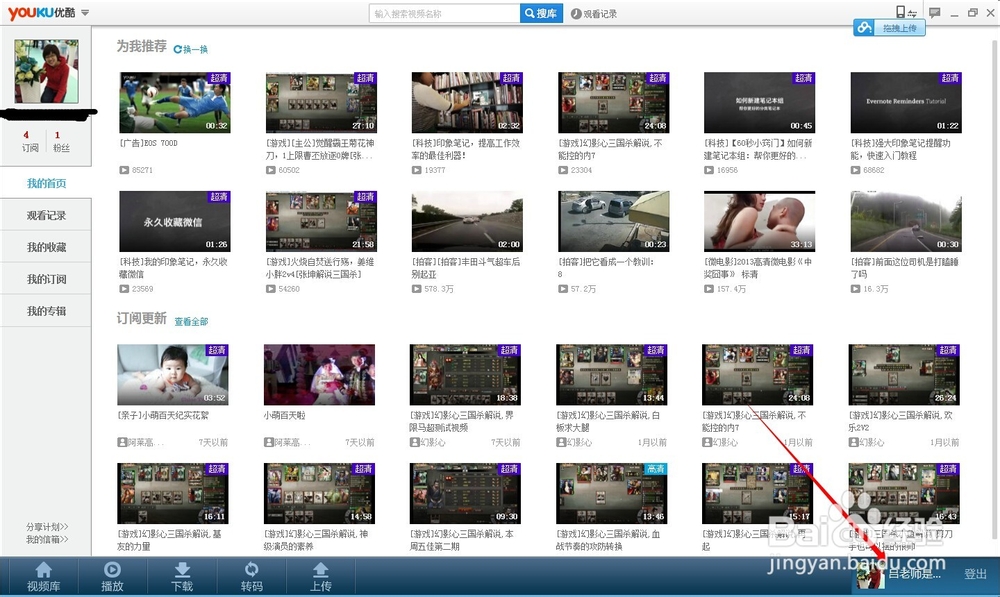Select 我的订阅 in sidebar

click(46, 279)
